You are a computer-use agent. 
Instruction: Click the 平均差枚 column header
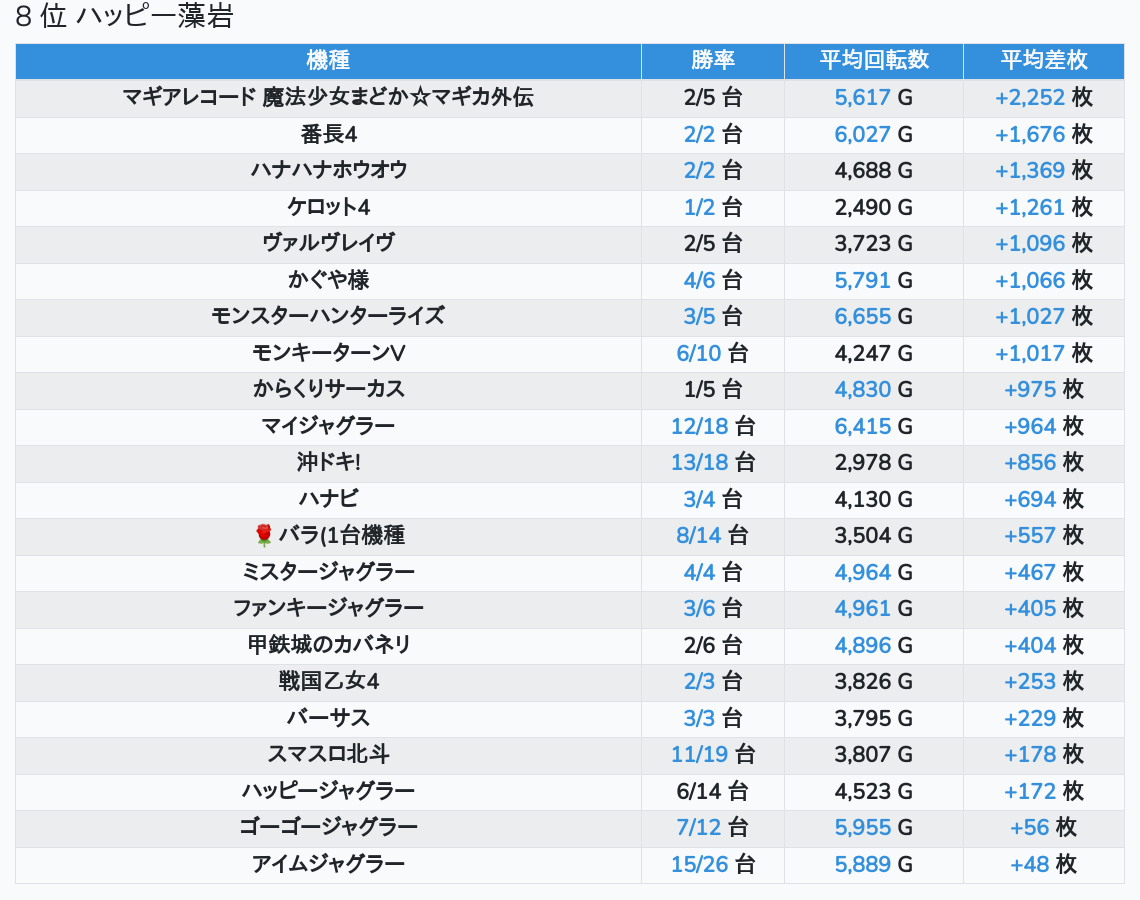click(1043, 60)
